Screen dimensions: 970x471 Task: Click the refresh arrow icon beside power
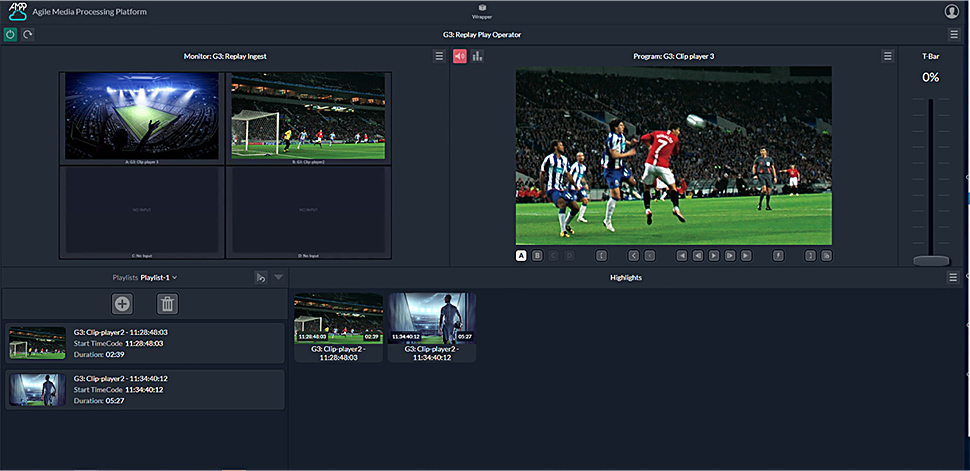click(27, 35)
